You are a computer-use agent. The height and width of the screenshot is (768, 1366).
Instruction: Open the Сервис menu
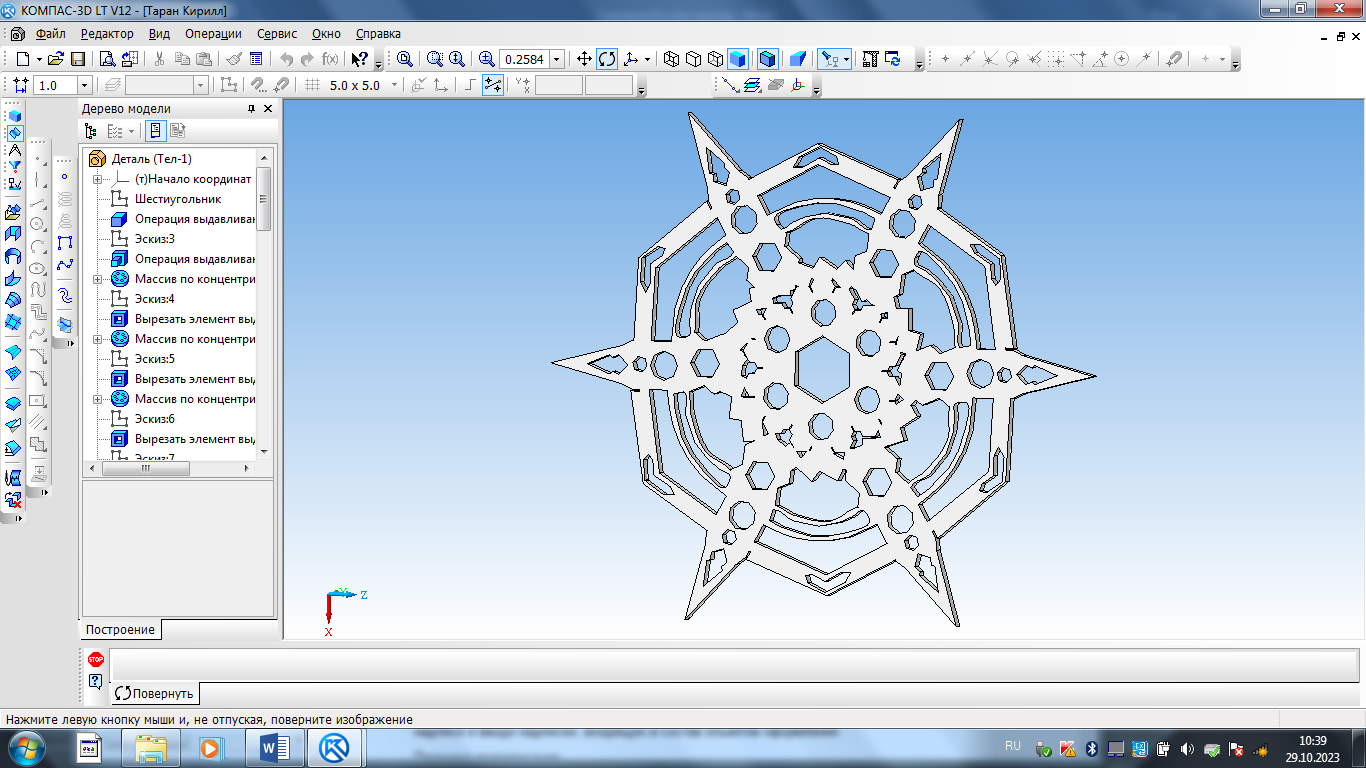[x=277, y=33]
